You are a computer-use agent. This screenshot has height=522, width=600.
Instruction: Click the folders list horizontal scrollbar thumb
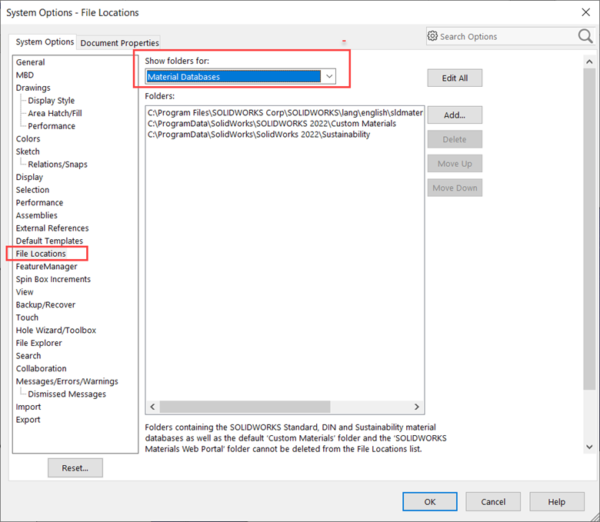pyautogui.click(x=245, y=406)
